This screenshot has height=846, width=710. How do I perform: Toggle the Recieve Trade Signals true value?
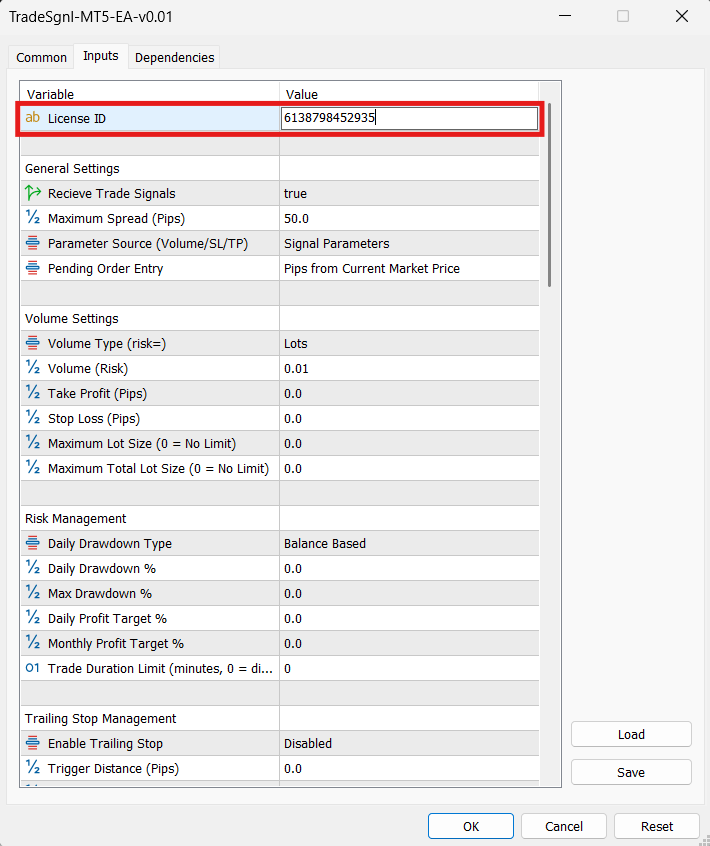click(409, 193)
